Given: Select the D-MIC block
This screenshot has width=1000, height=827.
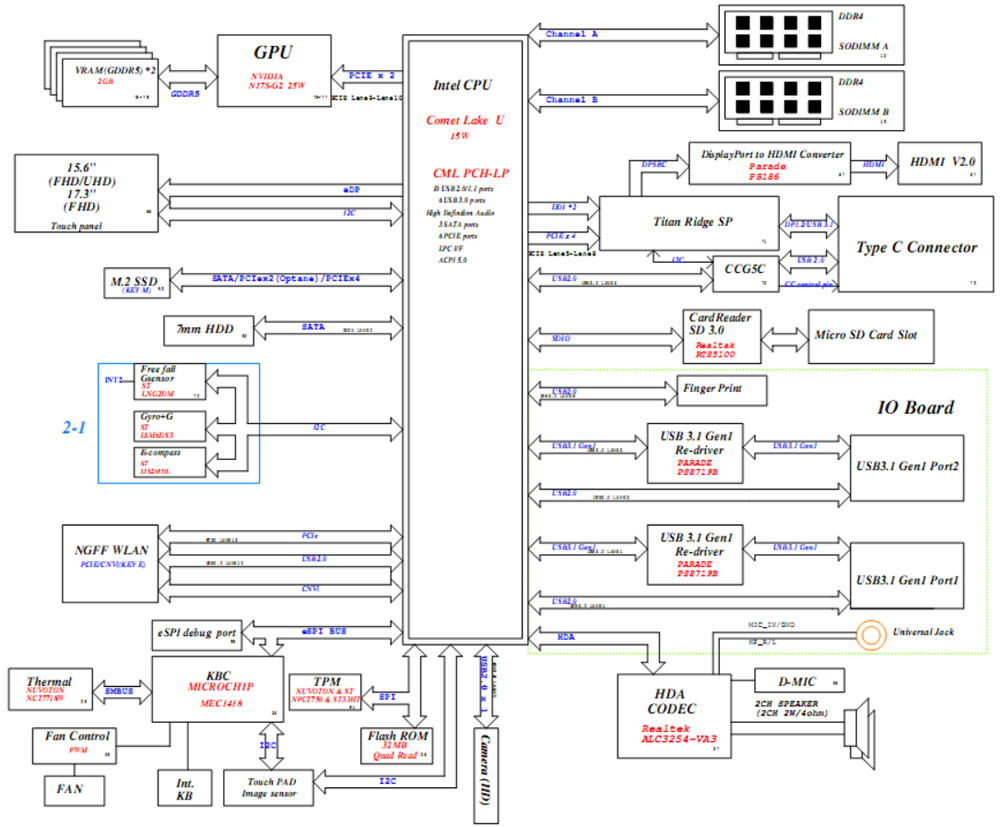Looking at the screenshot, I should click(800, 681).
